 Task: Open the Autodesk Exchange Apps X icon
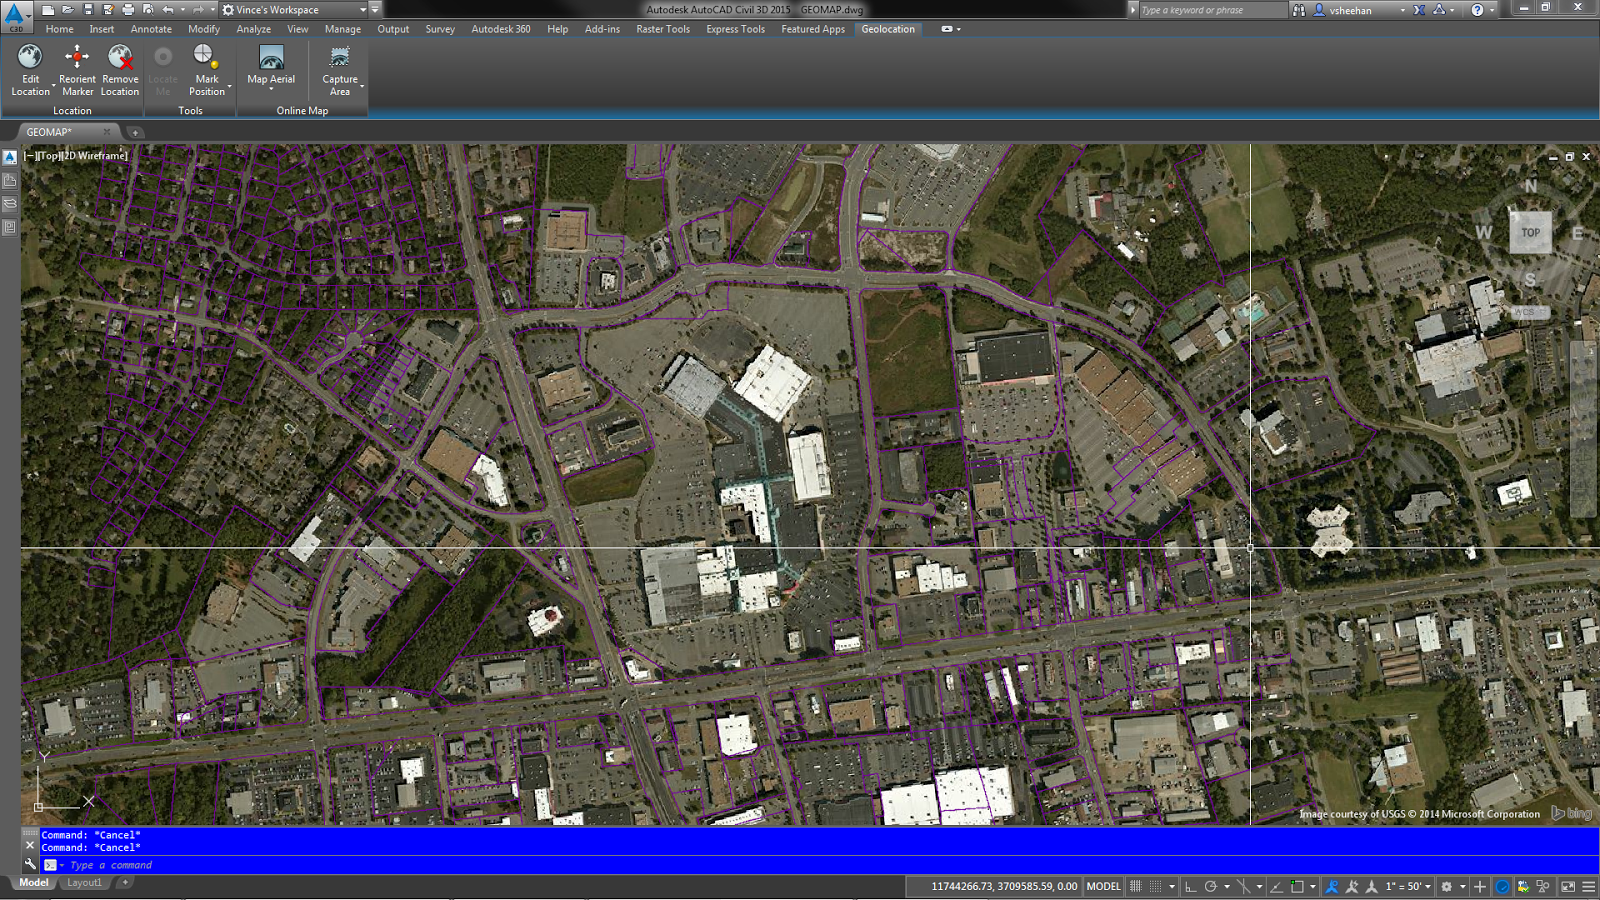point(1419,10)
